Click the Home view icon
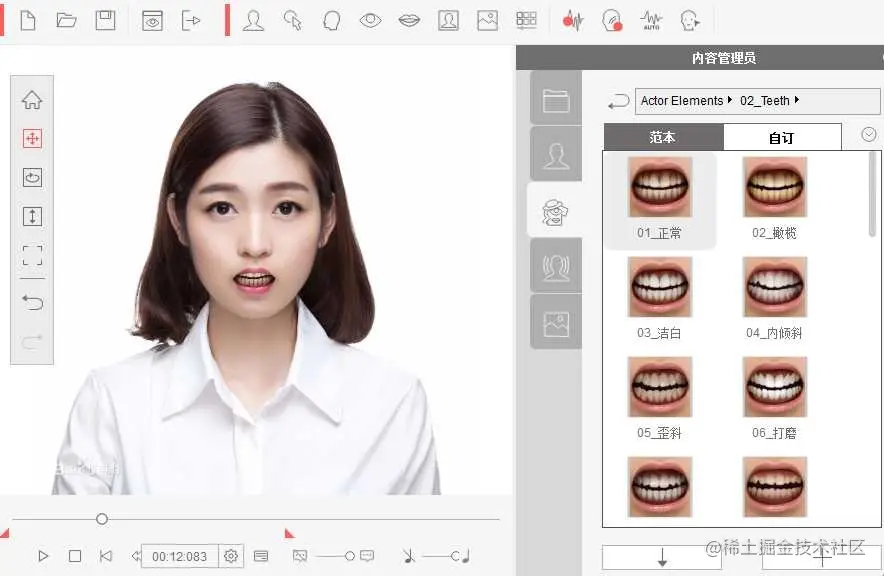The image size is (884, 576). (x=32, y=100)
